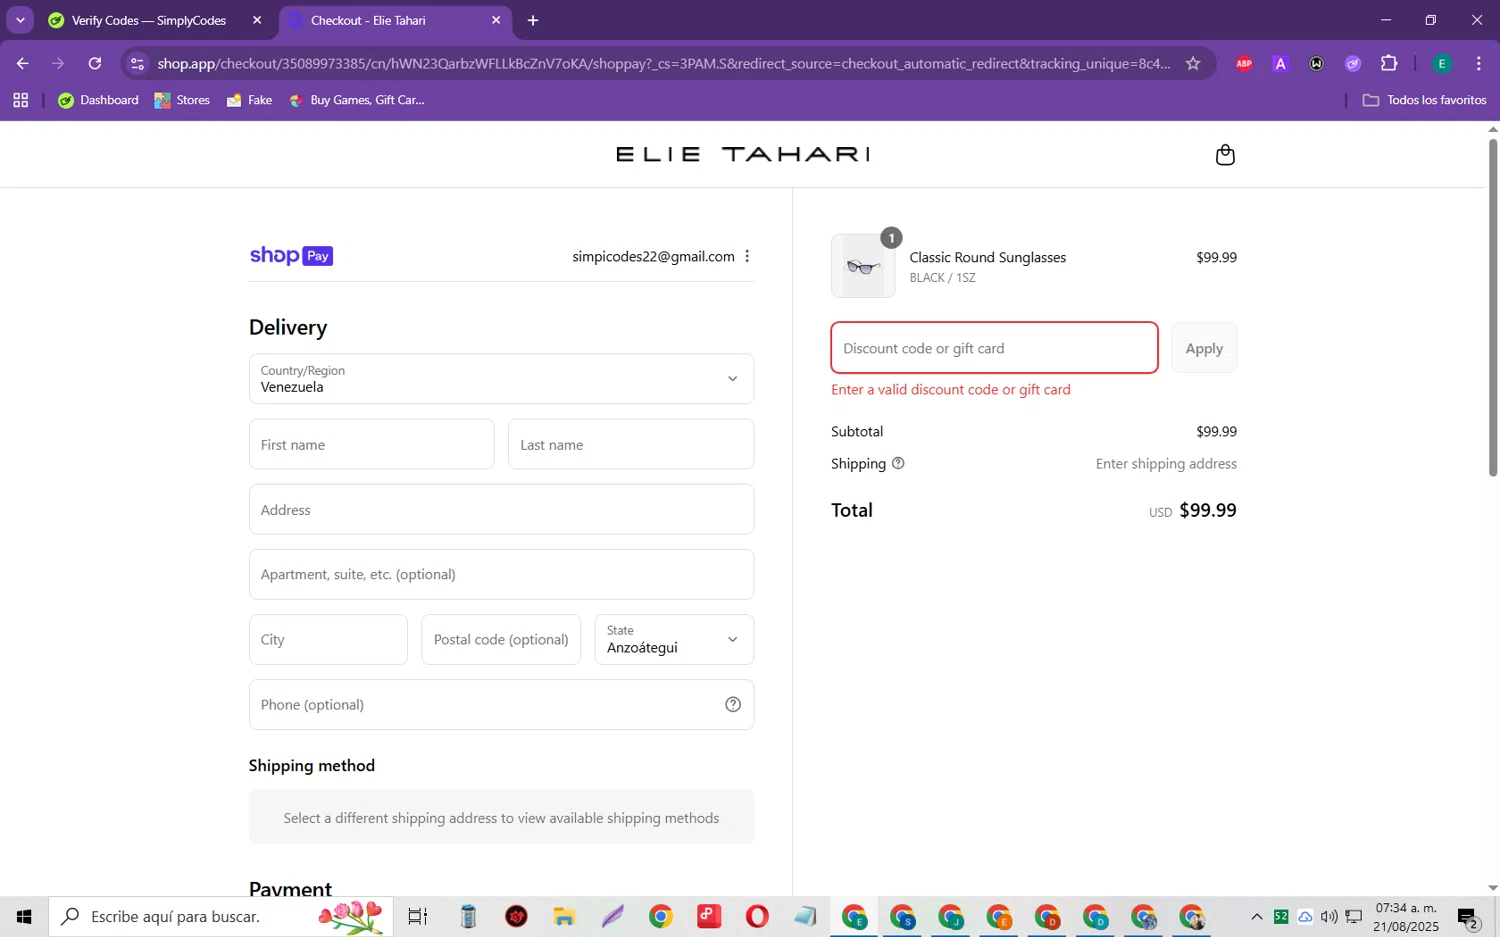1500x937 pixels.
Task: Click the Elie Tahari store logo
Action: [743, 154]
